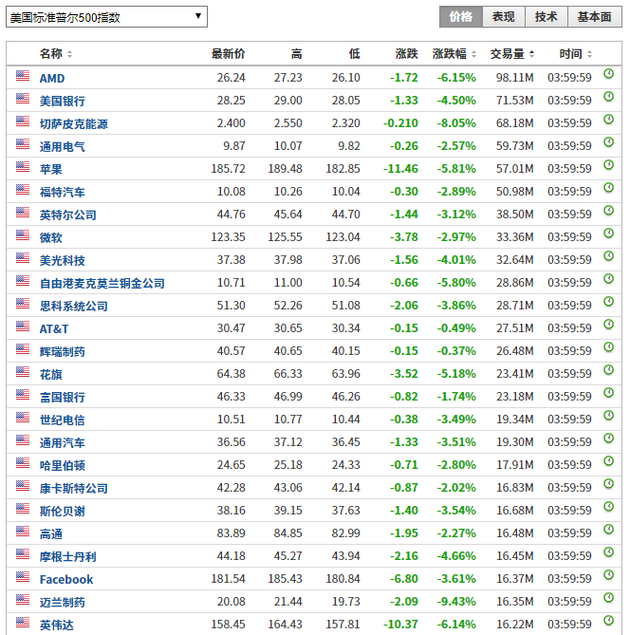Switch to the 价格 tab
The height and width of the screenshot is (635, 630).
(x=461, y=17)
